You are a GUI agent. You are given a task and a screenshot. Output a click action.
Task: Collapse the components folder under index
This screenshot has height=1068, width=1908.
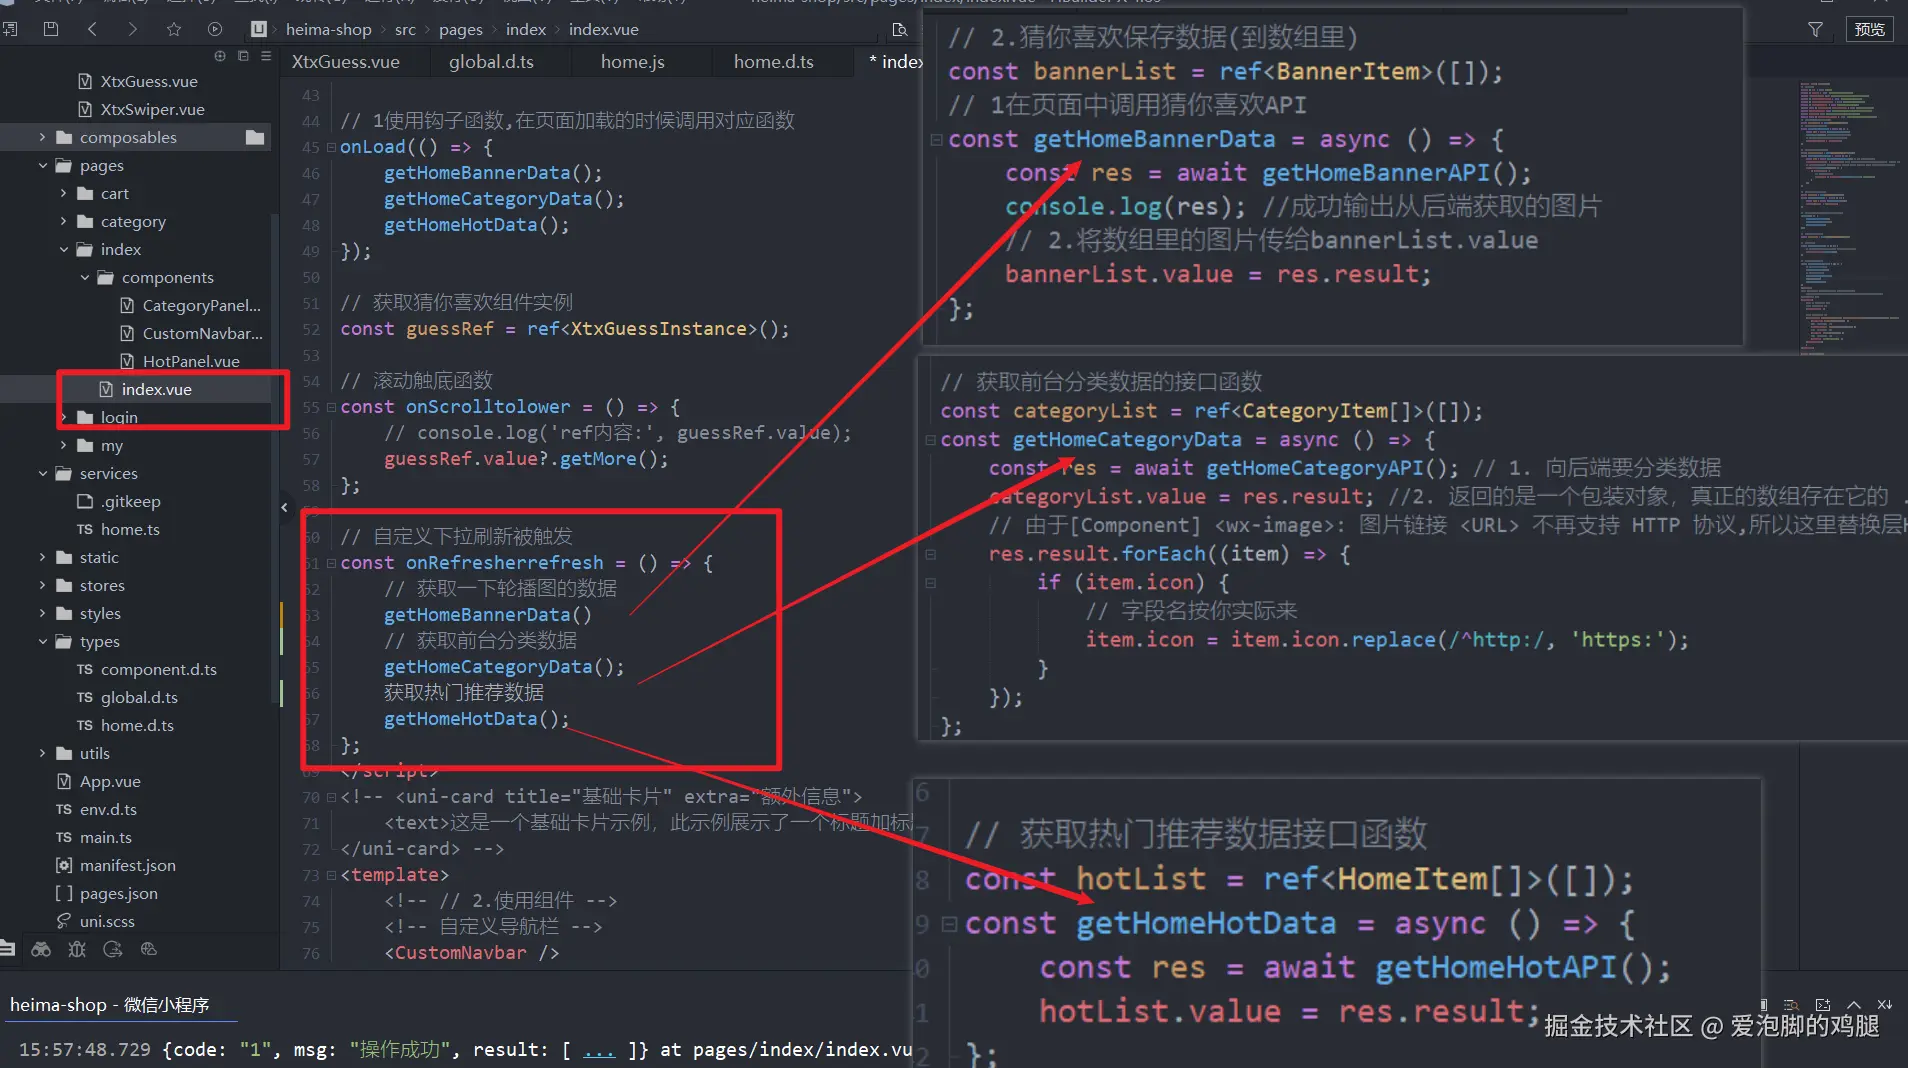tap(84, 277)
